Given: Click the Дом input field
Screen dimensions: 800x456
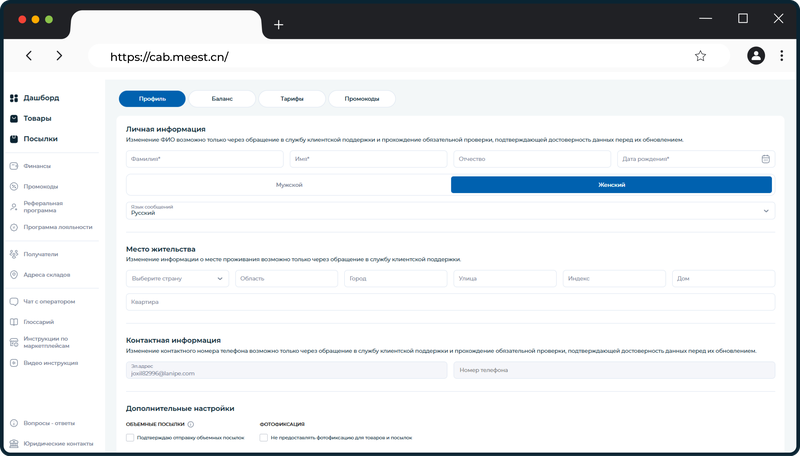Looking at the screenshot, I should [723, 278].
